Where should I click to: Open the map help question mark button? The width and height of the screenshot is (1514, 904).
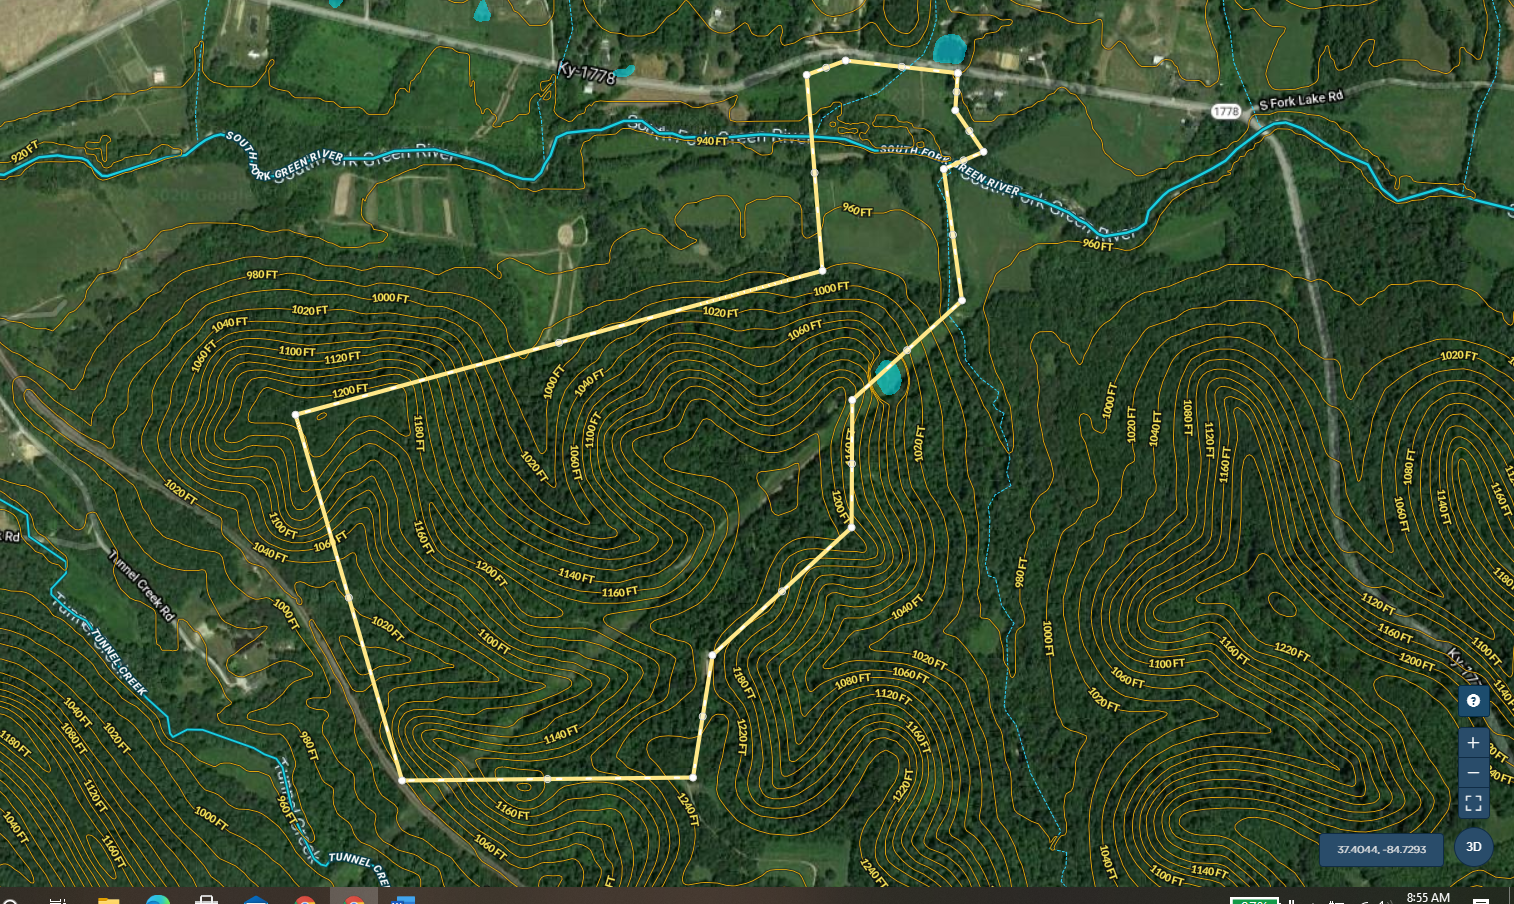1472,701
